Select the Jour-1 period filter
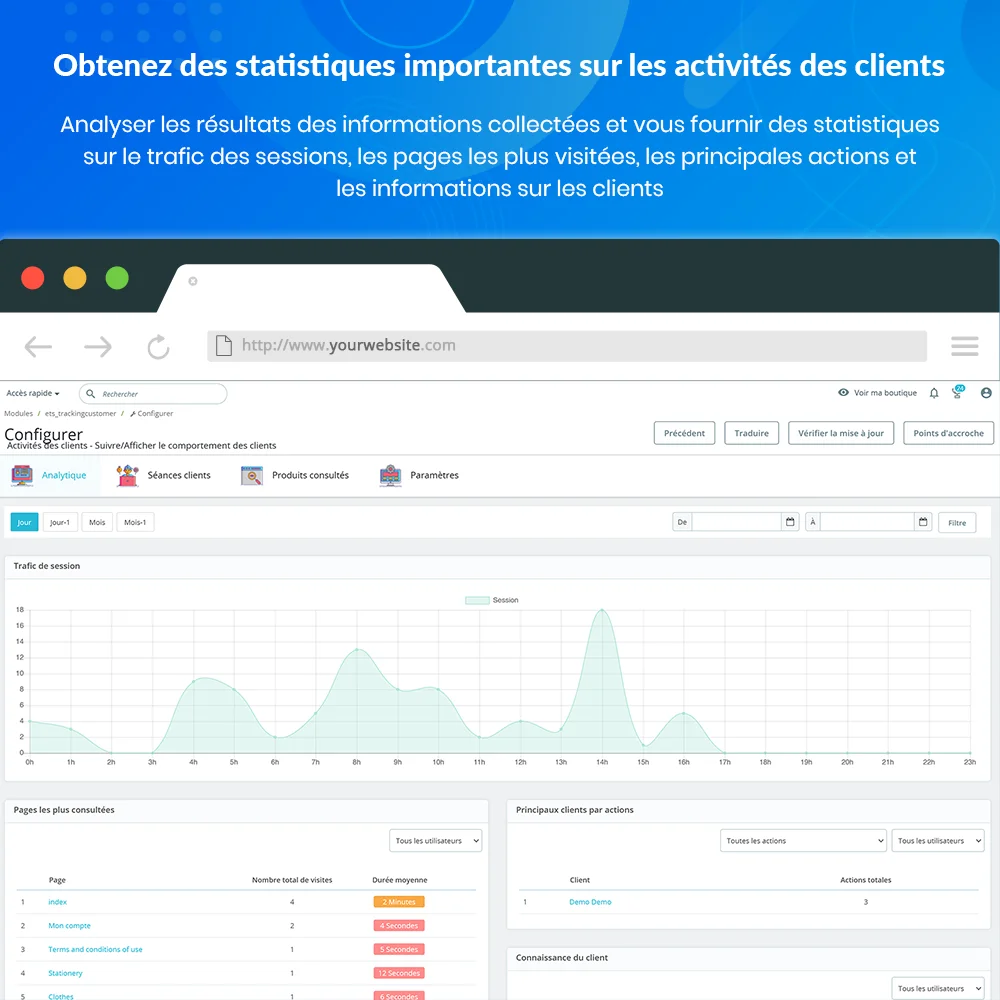Screen dimensions: 1000x1000 point(60,522)
